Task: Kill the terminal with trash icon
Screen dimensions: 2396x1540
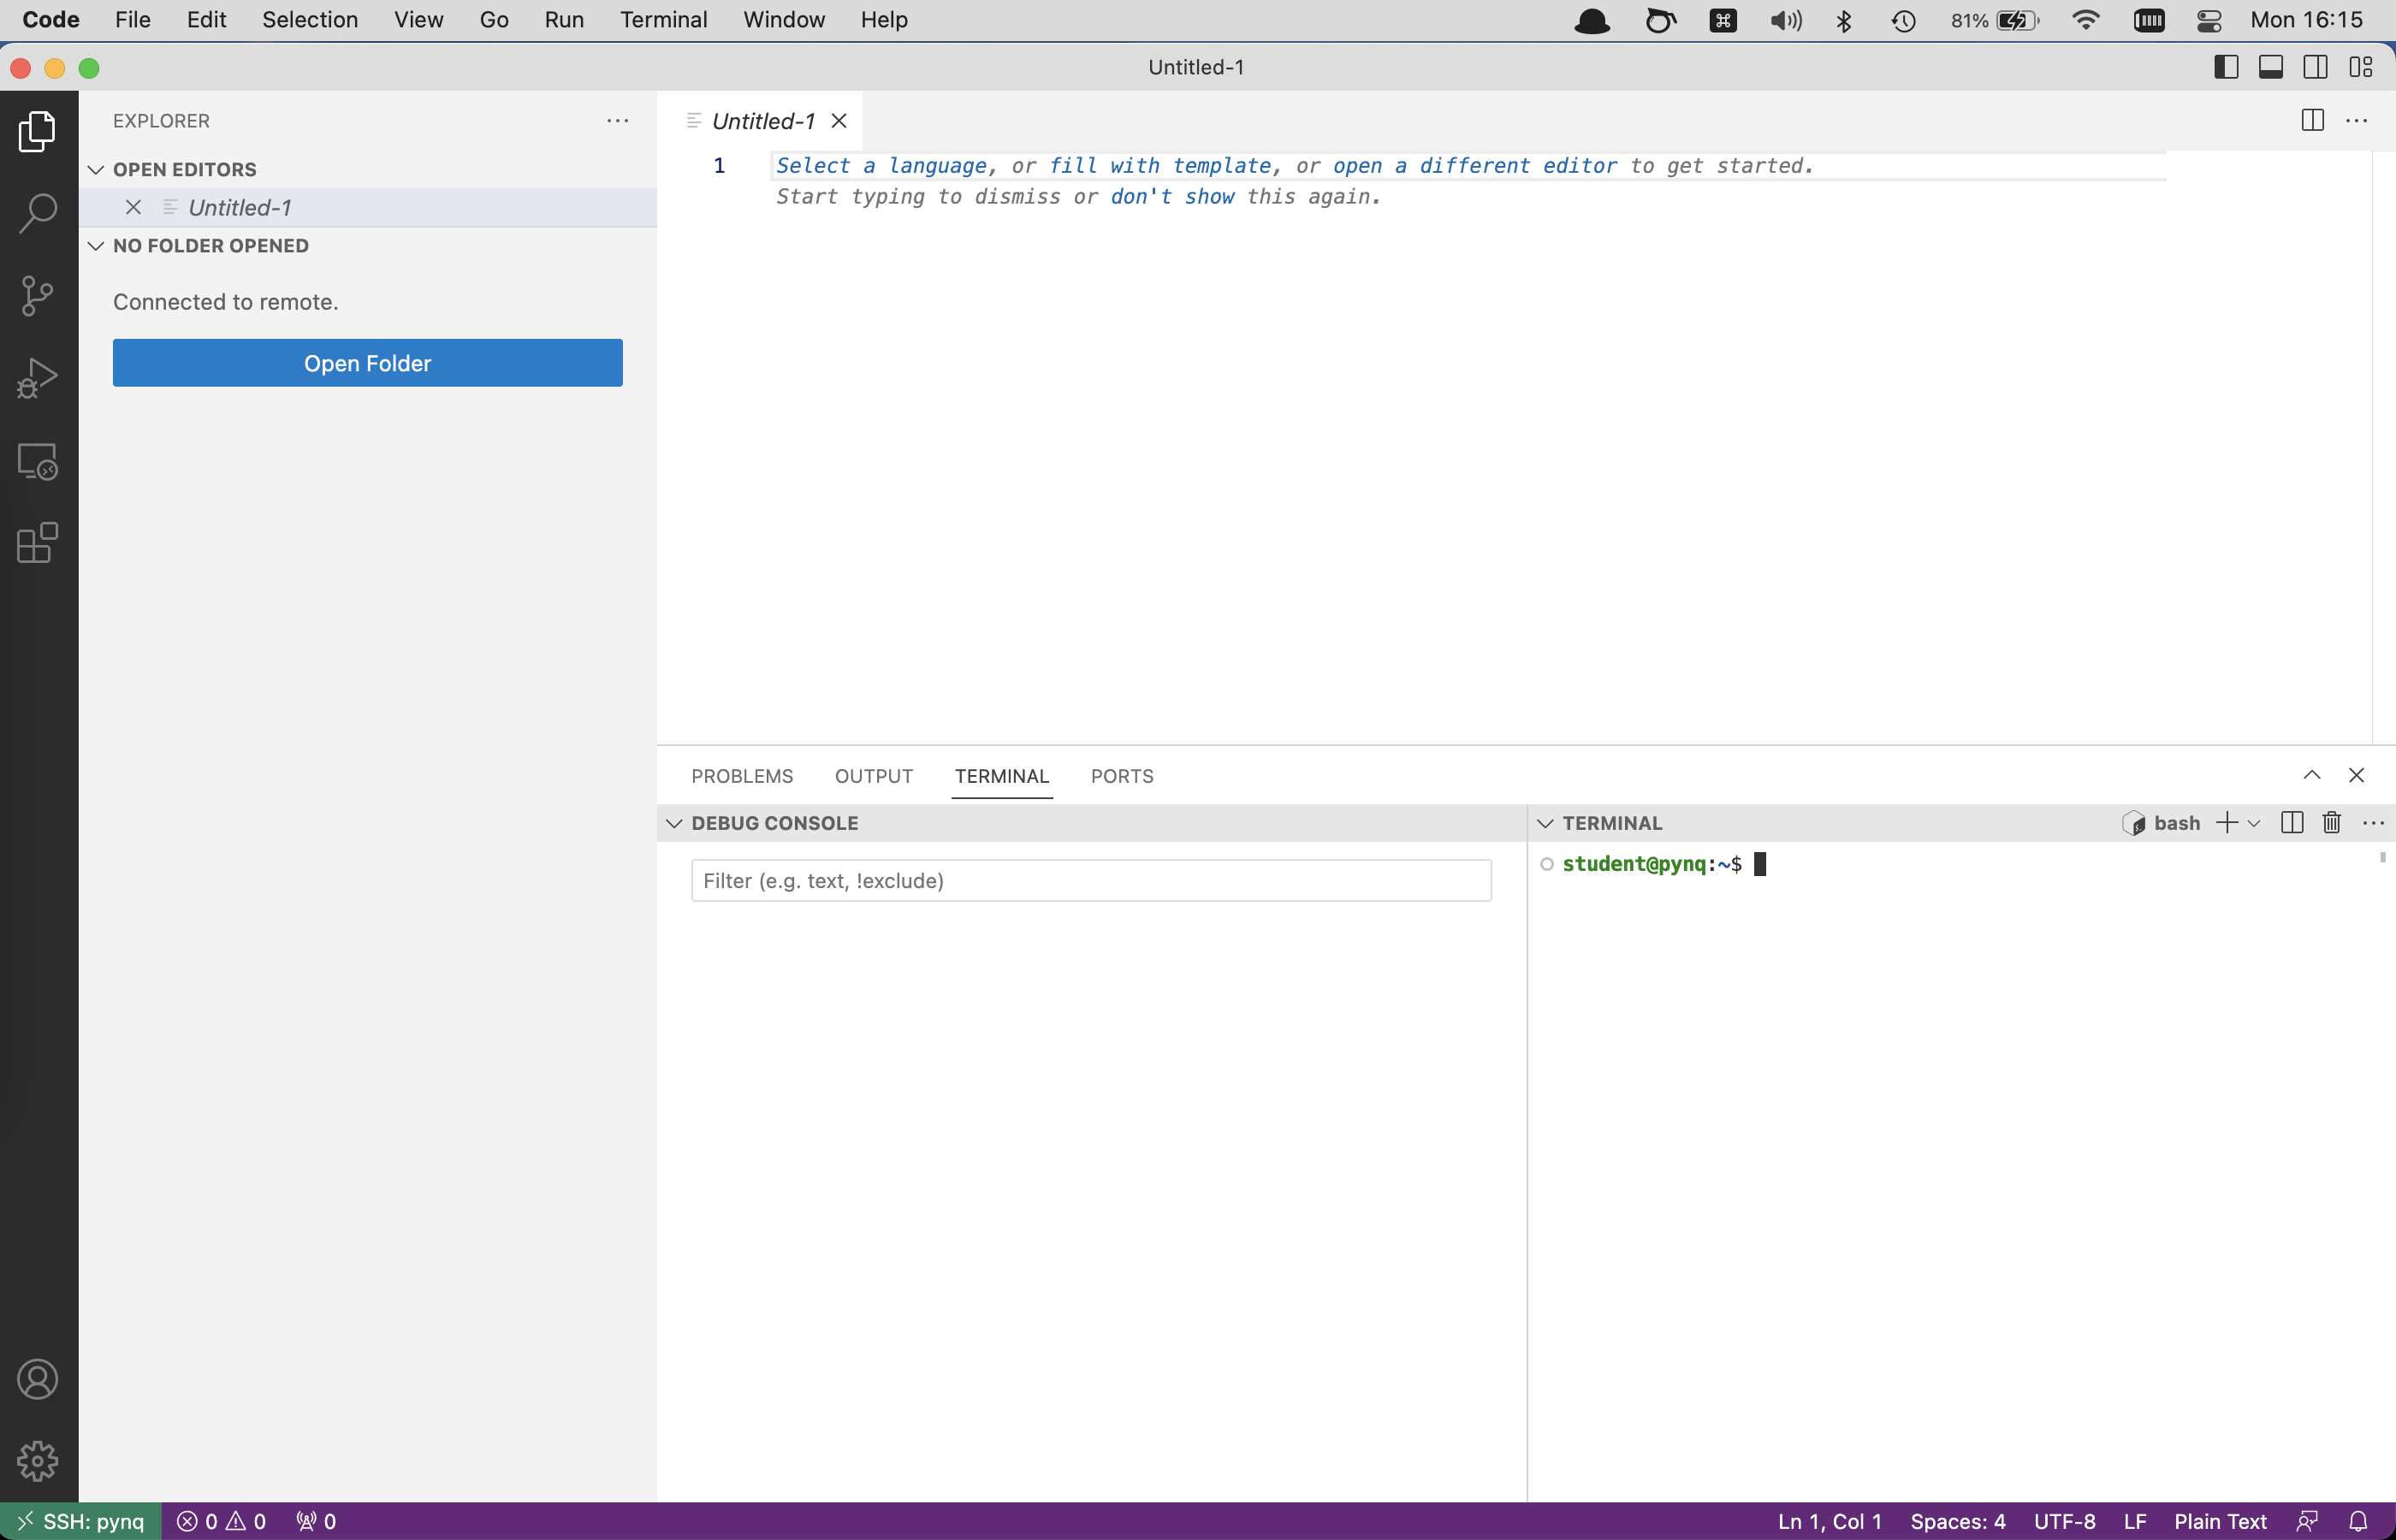Action: pos(2332,823)
